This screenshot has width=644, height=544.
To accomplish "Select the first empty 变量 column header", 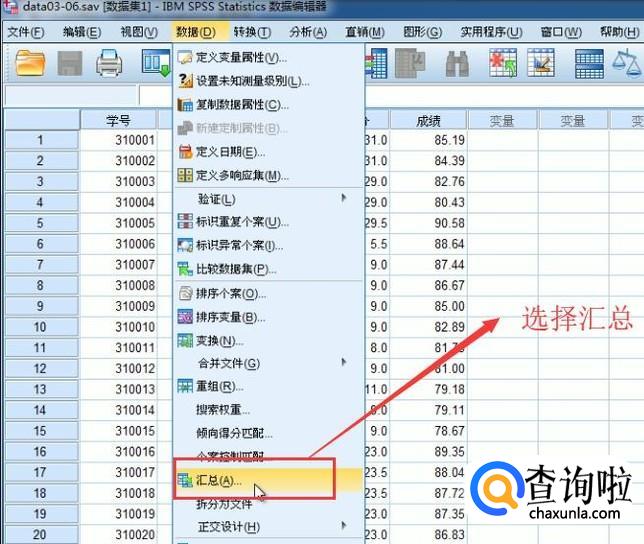I will coord(502,120).
